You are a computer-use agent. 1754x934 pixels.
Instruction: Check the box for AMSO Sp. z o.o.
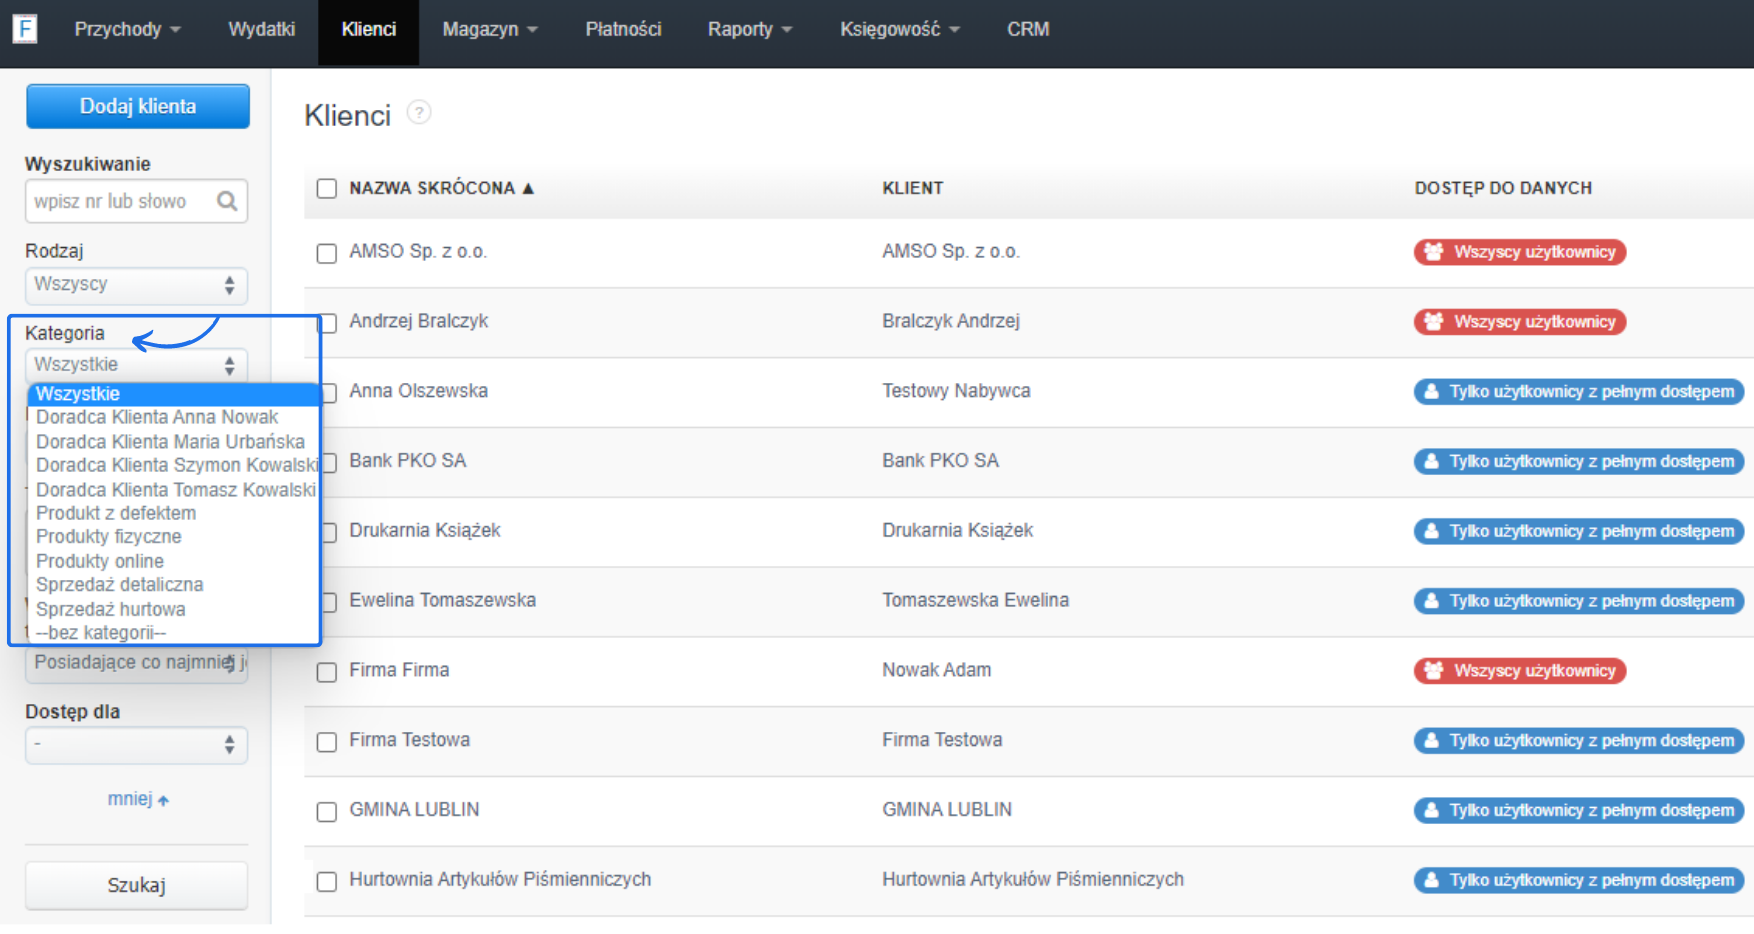click(x=327, y=253)
